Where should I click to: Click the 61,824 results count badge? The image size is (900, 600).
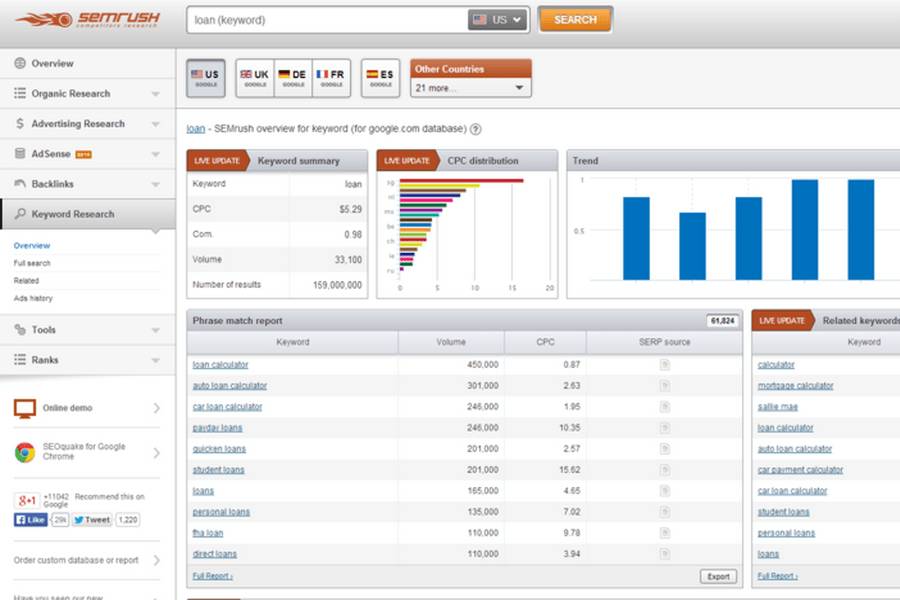pyautogui.click(x=722, y=321)
